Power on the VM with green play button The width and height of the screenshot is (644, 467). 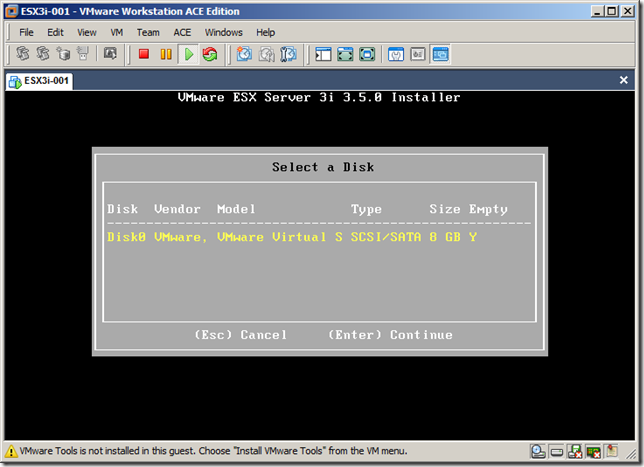188,54
